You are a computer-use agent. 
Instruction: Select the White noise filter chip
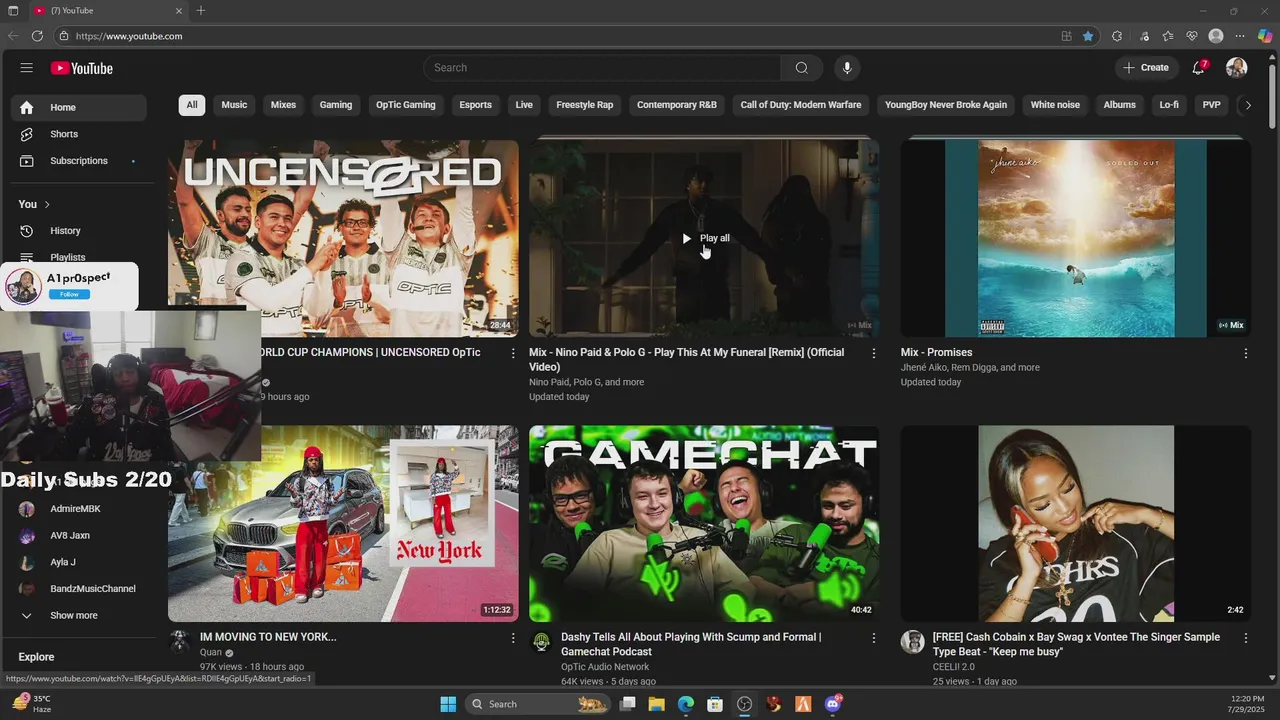point(1055,105)
